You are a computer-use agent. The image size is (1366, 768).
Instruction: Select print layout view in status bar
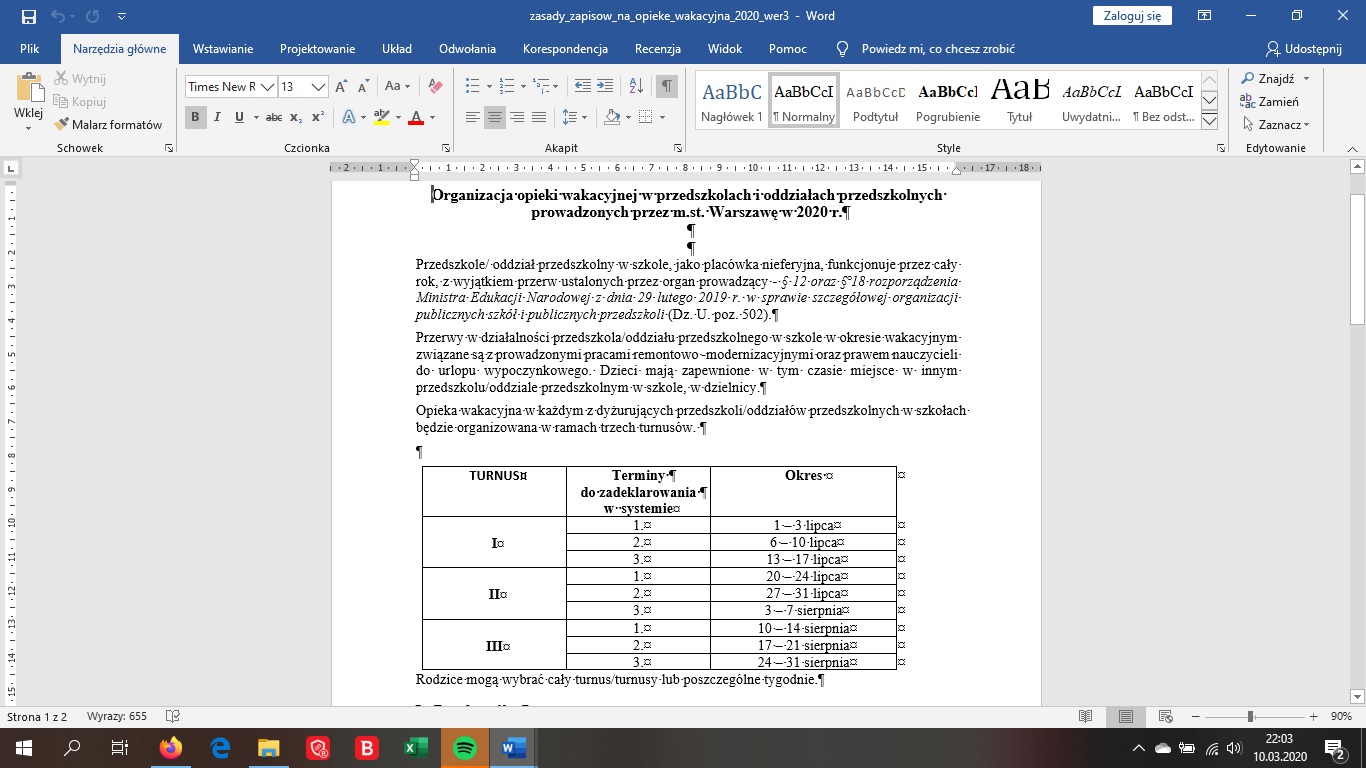pyautogui.click(x=1126, y=717)
